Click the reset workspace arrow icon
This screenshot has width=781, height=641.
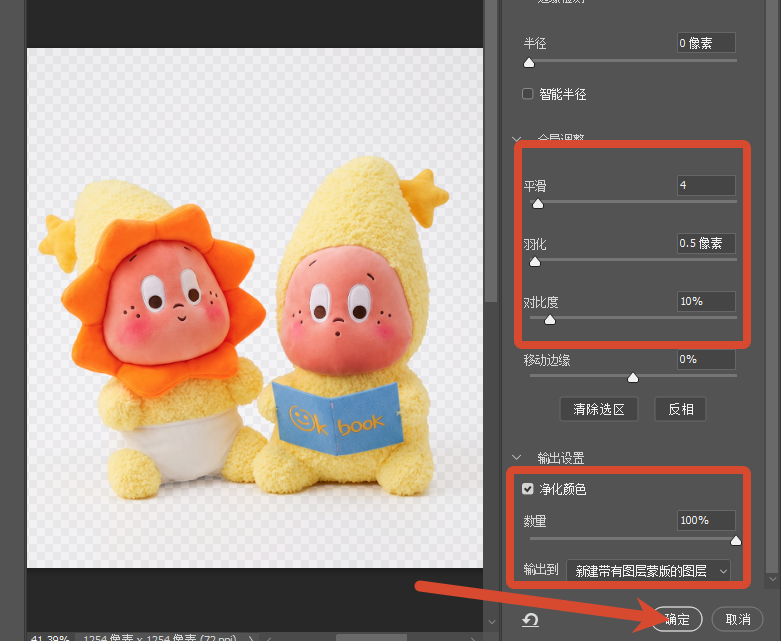click(x=530, y=620)
